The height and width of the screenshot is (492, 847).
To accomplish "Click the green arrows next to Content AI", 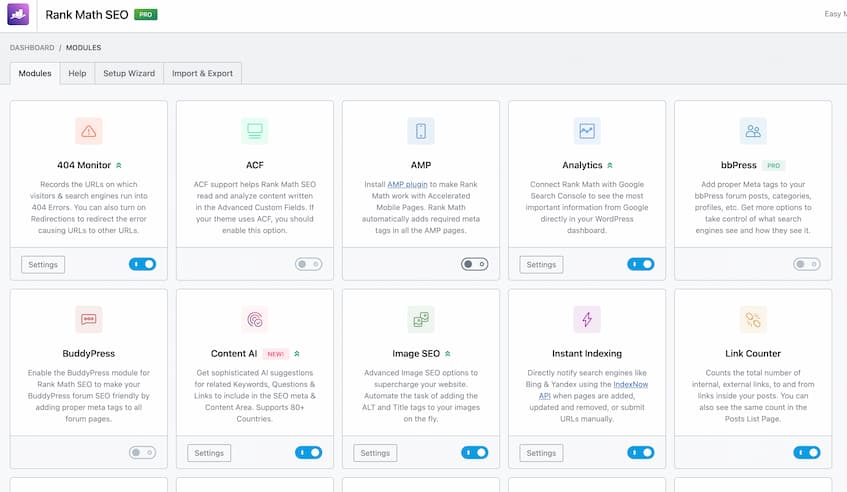I will click(x=297, y=354).
